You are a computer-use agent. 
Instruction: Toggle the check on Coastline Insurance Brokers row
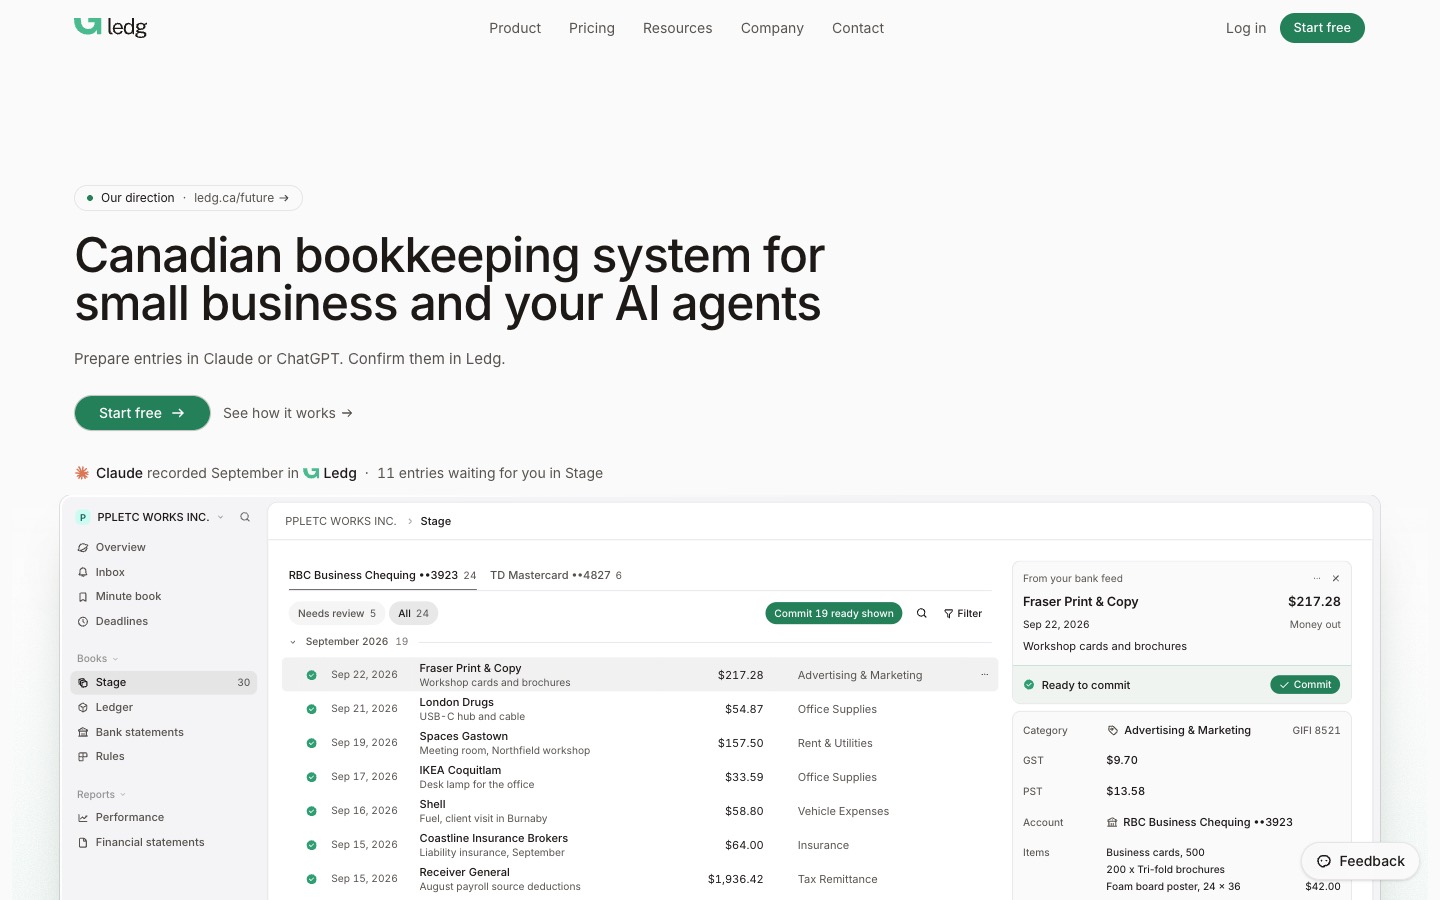pyautogui.click(x=311, y=845)
